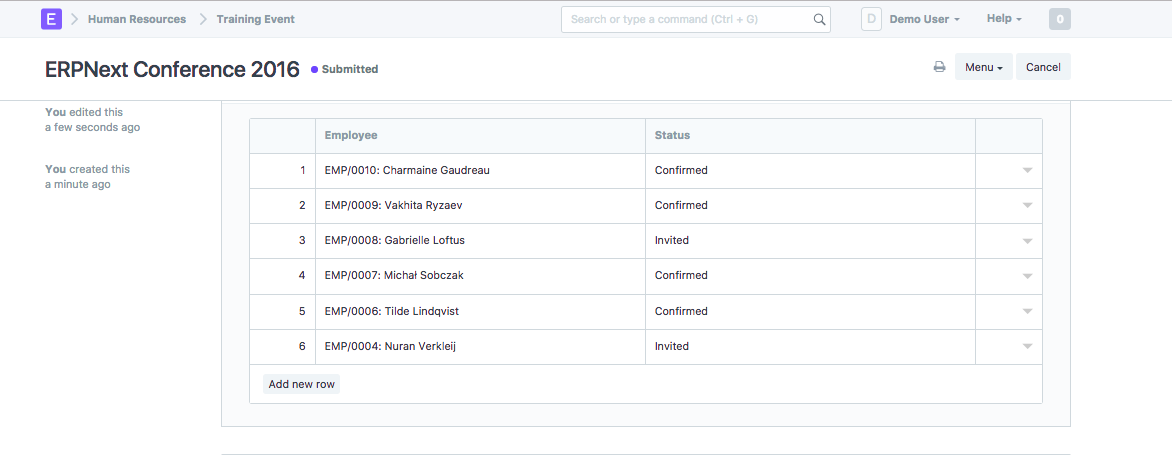This screenshot has width=1172, height=455.
Task: Select Status cell for Nuran Verkleij
Action: click(x=810, y=347)
